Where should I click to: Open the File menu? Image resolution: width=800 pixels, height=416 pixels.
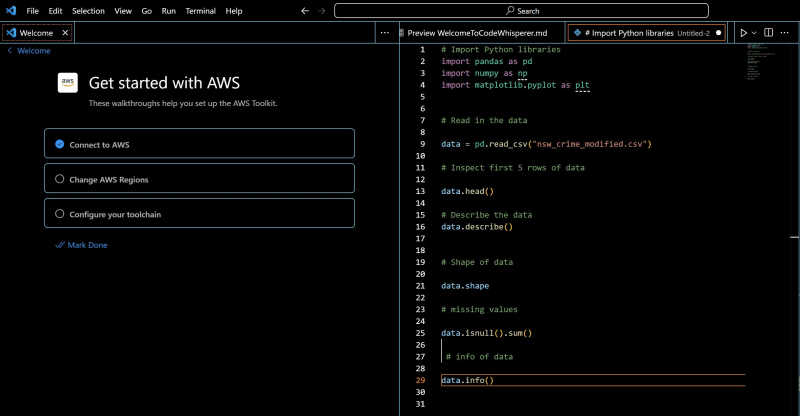point(33,11)
